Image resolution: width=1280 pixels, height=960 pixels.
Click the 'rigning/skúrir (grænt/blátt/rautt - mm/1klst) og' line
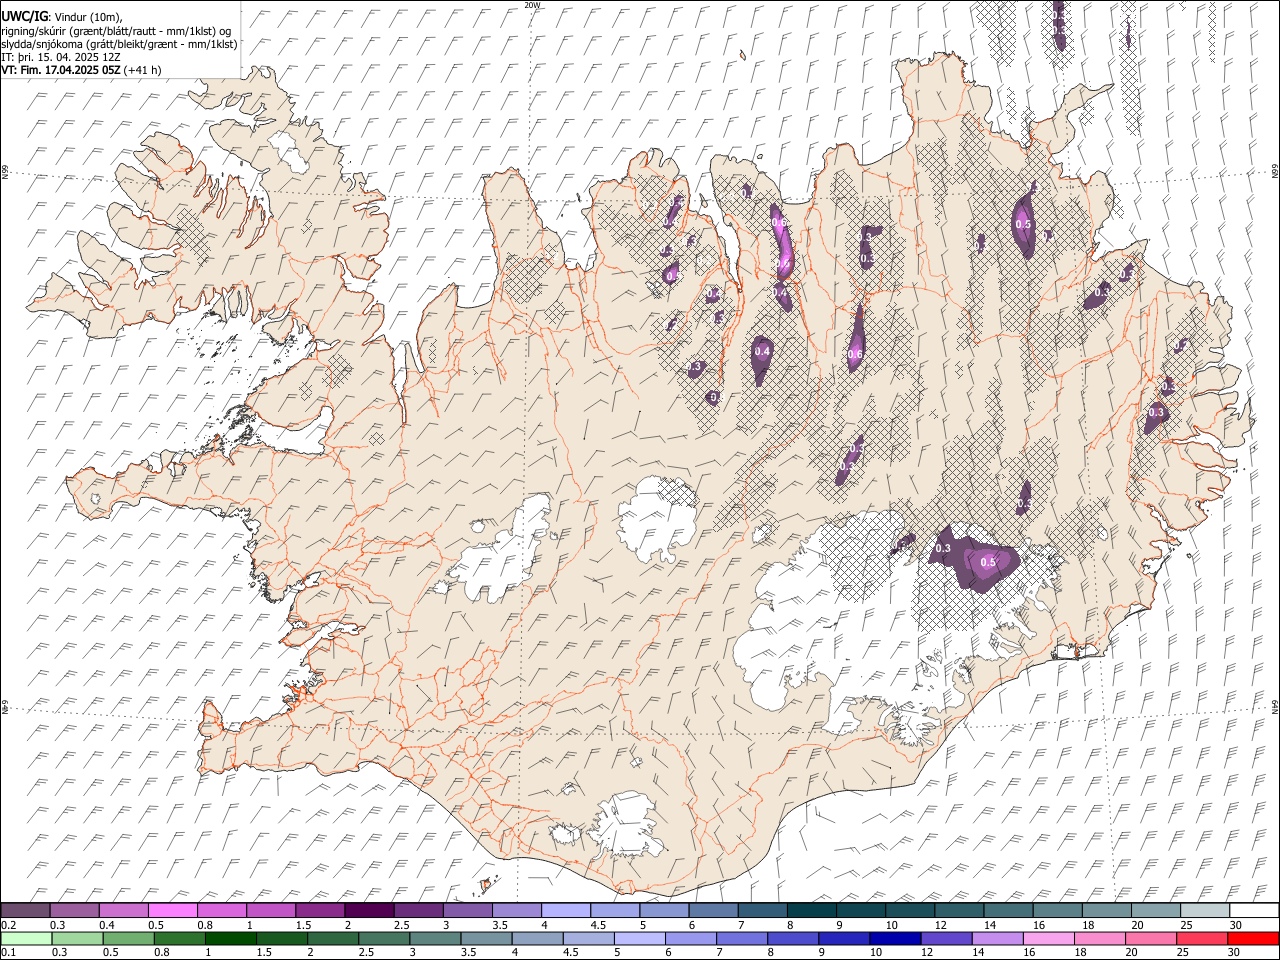tap(118, 31)
